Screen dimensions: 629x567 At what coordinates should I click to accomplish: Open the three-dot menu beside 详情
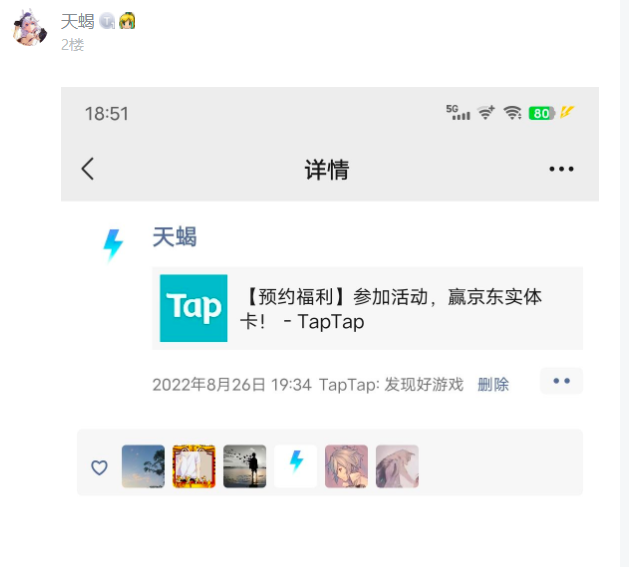561,169
